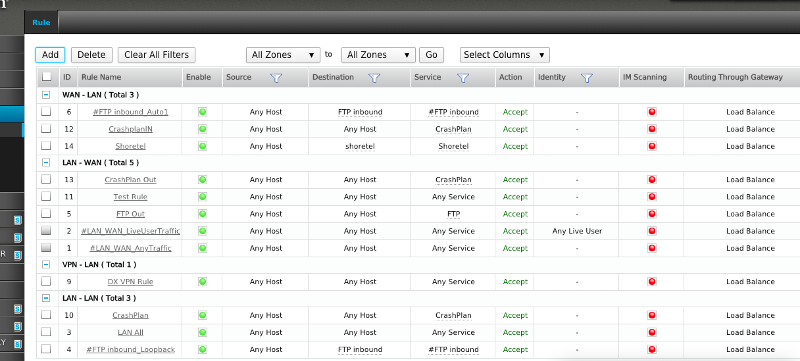Check the box for CrashPlan Out rule

coord(46,179)
